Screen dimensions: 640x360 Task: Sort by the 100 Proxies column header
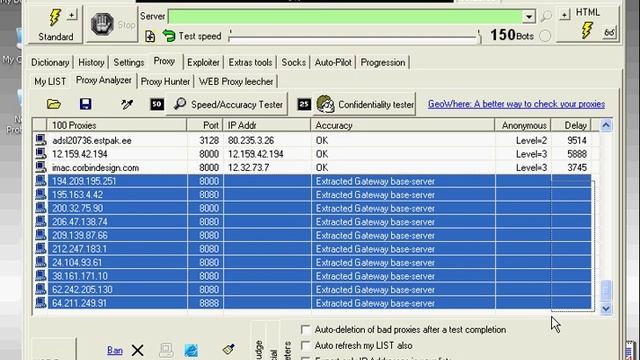click(x=117, y=125)
